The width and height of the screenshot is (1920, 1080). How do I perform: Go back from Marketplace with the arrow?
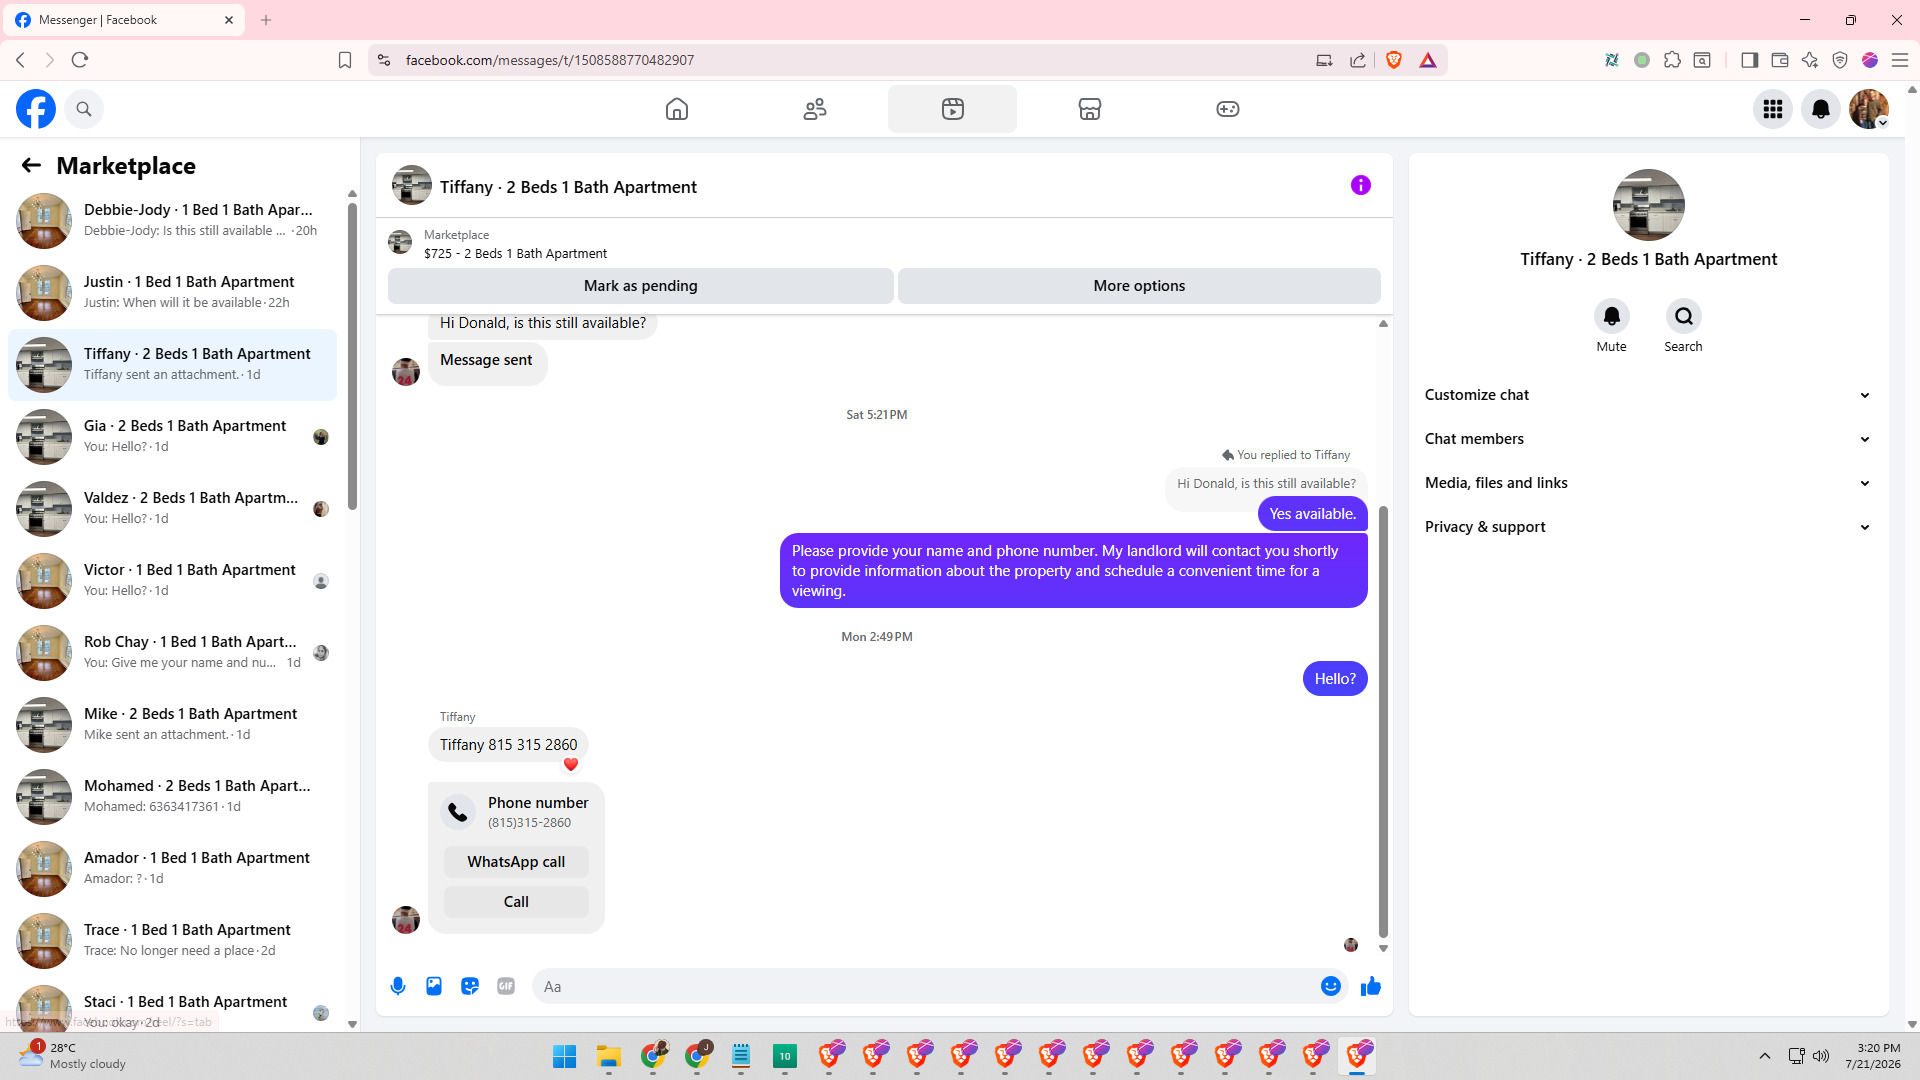[x=31, y=165]
